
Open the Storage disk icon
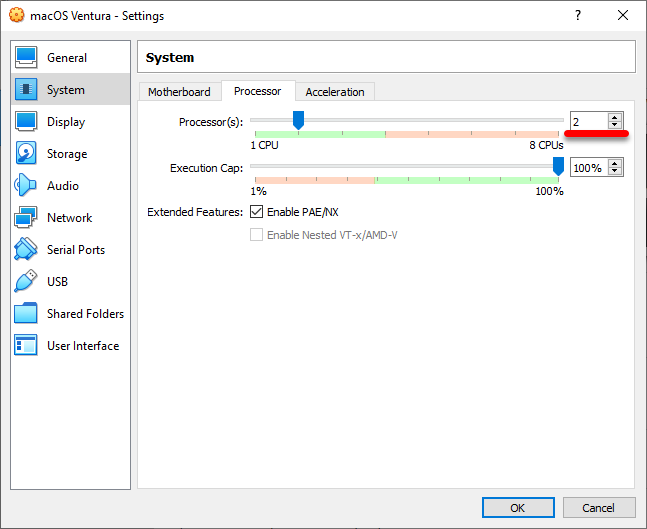click(x=26, y=153)
